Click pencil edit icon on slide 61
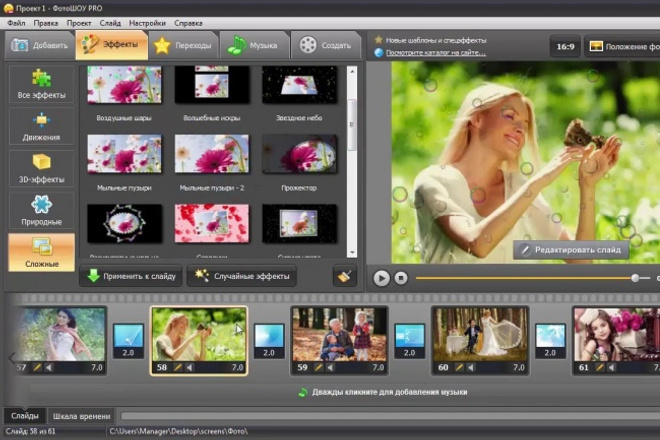The height and width of the screenshot is (440, 660). 600,368
